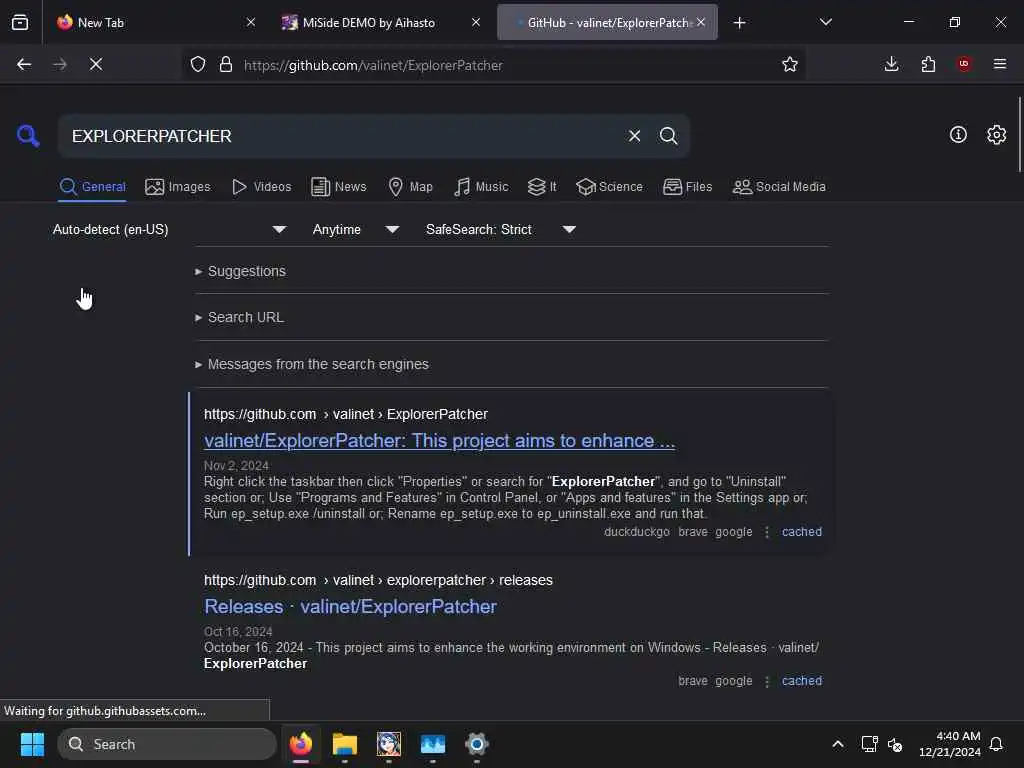List all tabs with the dropdown chevron
The width and height of the screenshot is (1024, 768).
click(x=825, y=22)
